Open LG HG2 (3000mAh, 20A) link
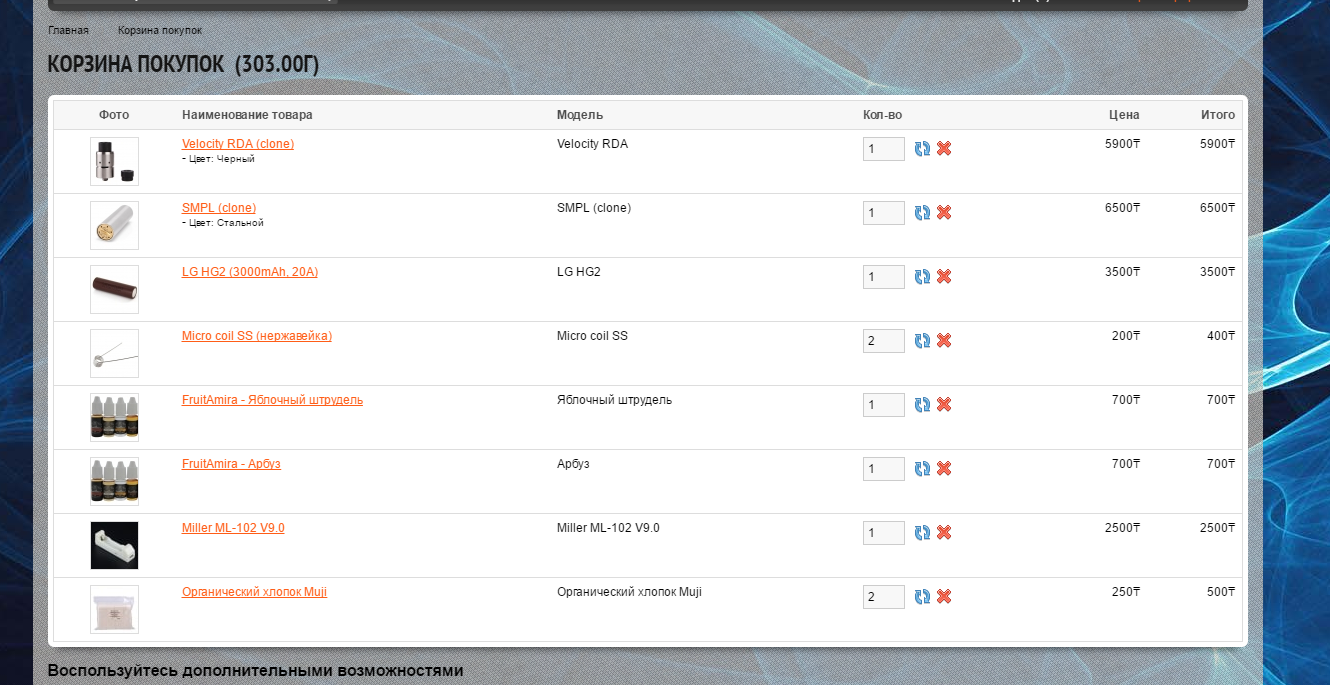The width and height of the screenshot is (1330, 685). pyautogui.click(x=250, y=272)
